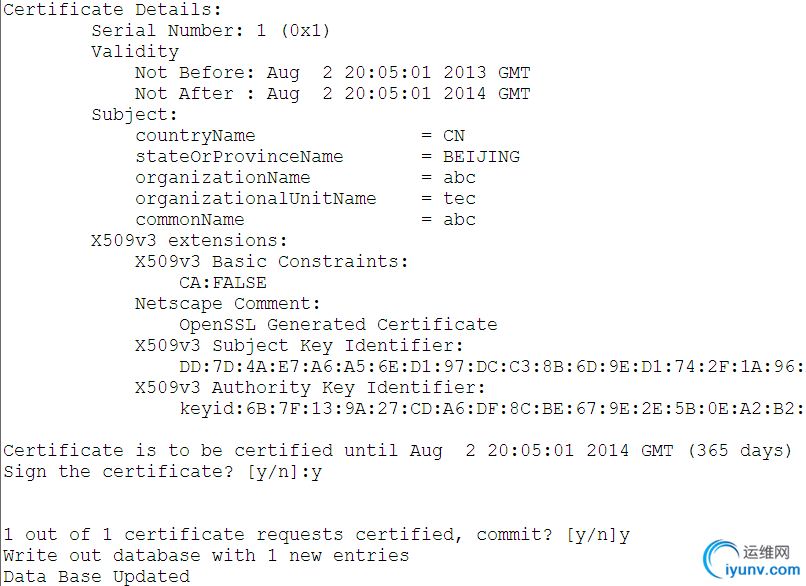
Task: Click the '(365 days)' text
Action: 740,451
